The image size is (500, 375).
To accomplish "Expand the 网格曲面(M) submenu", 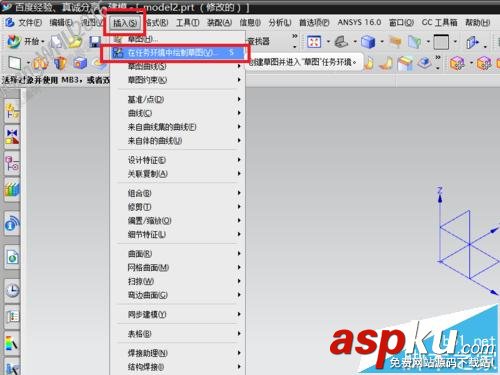I will click(177, 267).
